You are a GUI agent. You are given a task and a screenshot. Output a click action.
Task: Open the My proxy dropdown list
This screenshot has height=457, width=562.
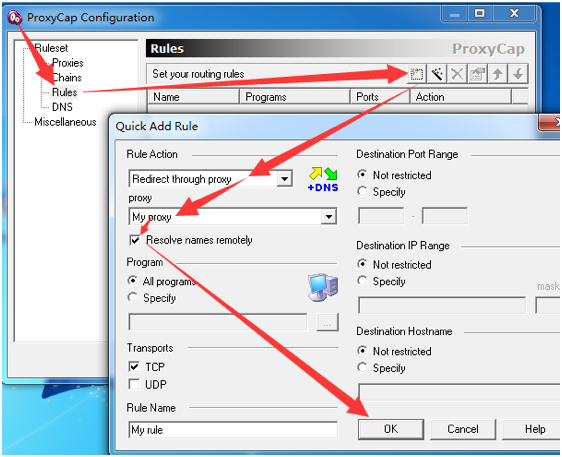pyautogui.click(x=328, y=216)
